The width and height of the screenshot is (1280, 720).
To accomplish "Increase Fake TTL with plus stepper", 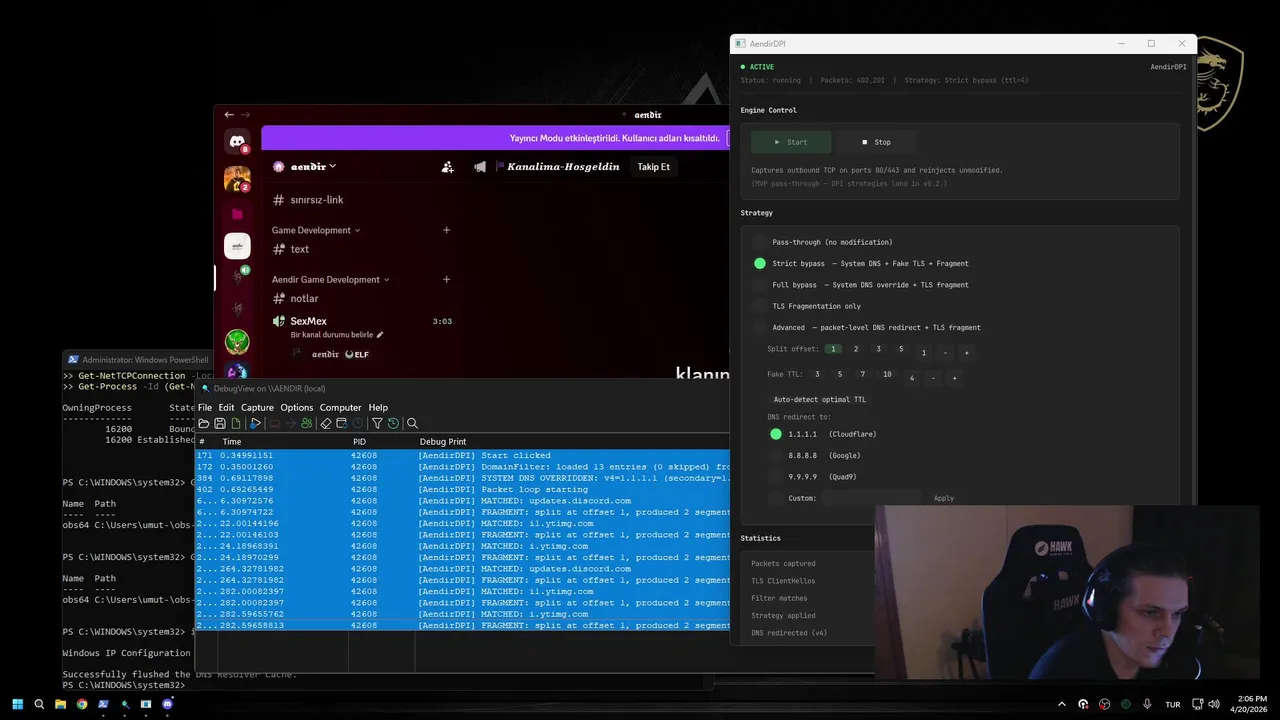I will 954,377.
